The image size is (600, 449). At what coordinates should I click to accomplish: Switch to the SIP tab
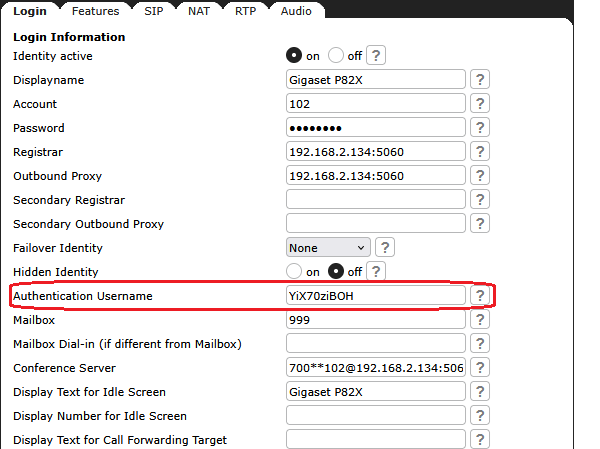(154, 11)
